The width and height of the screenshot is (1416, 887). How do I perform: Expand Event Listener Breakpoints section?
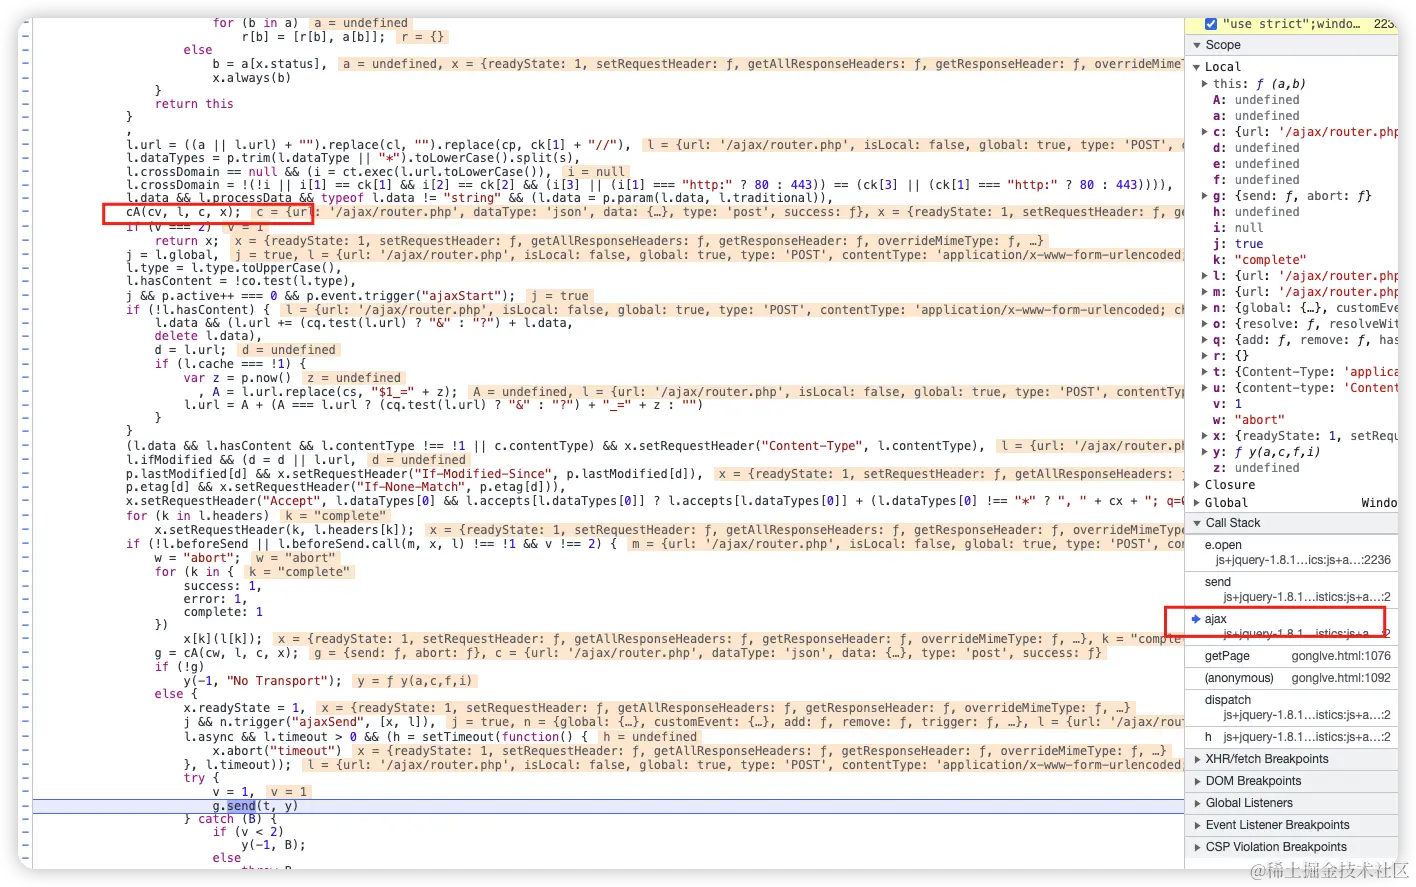pos(1196,825)
